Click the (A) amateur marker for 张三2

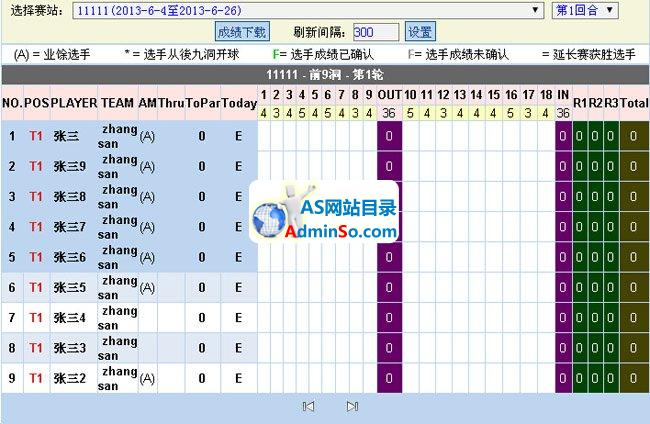[147, 378]
